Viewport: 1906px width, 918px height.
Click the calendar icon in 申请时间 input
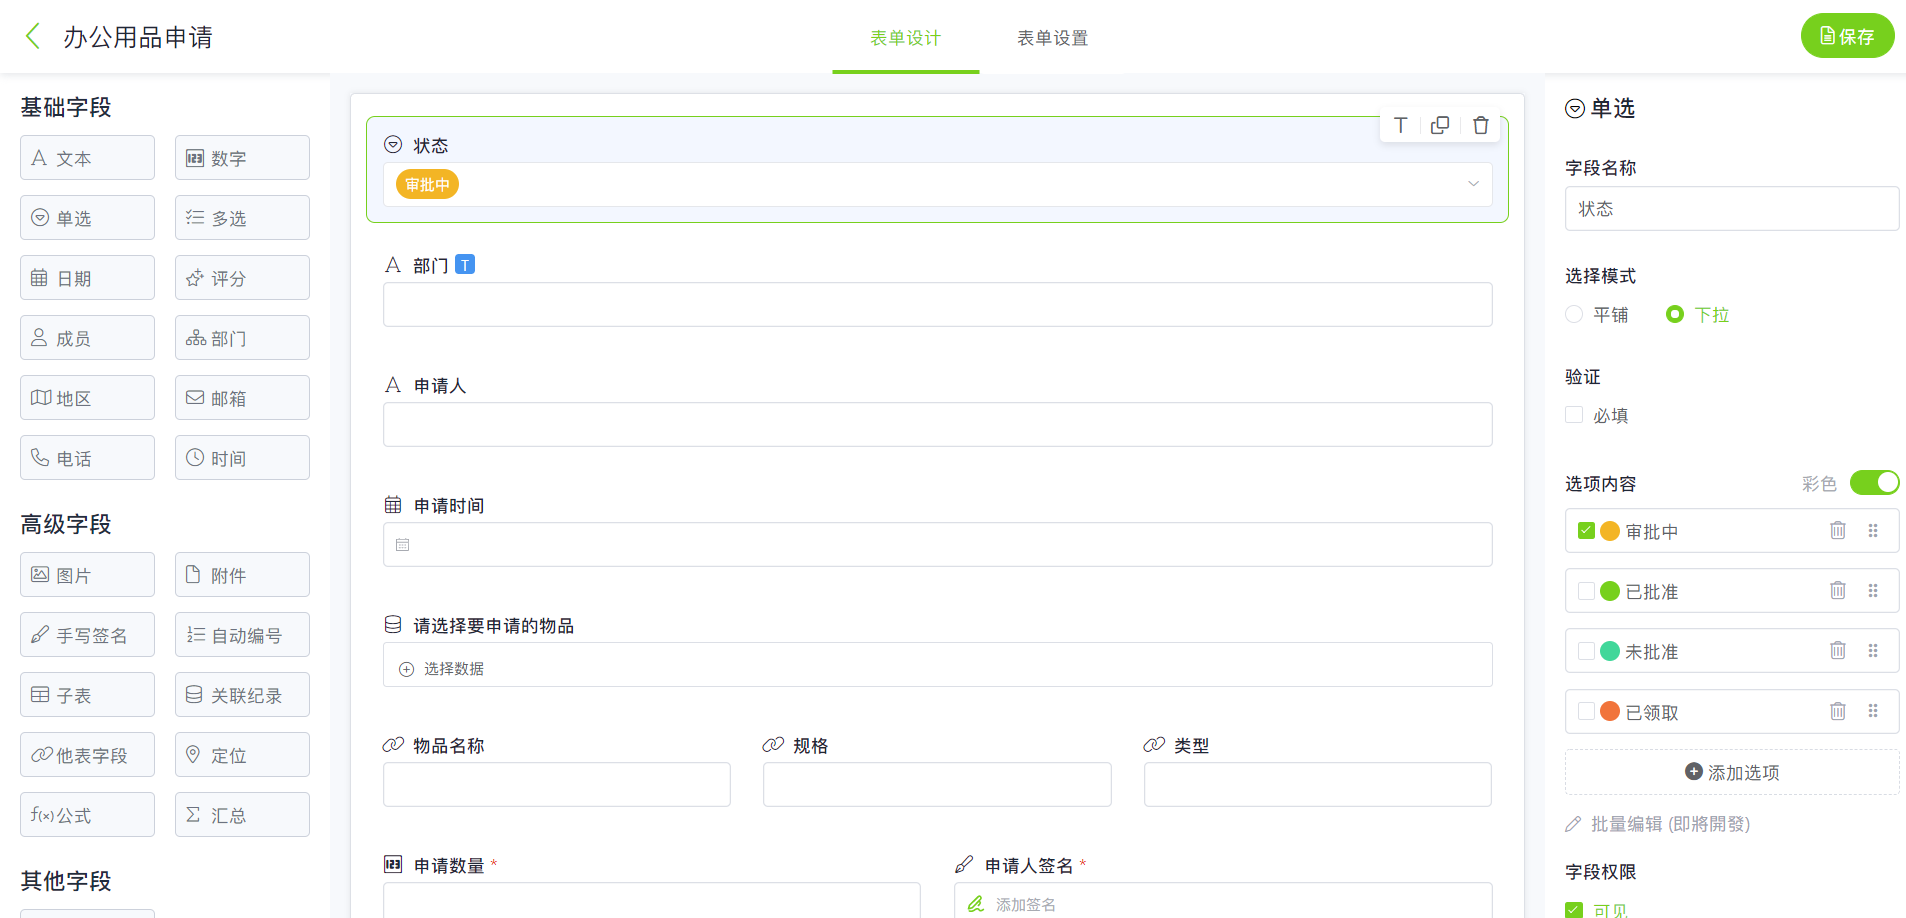click(403, 545)
